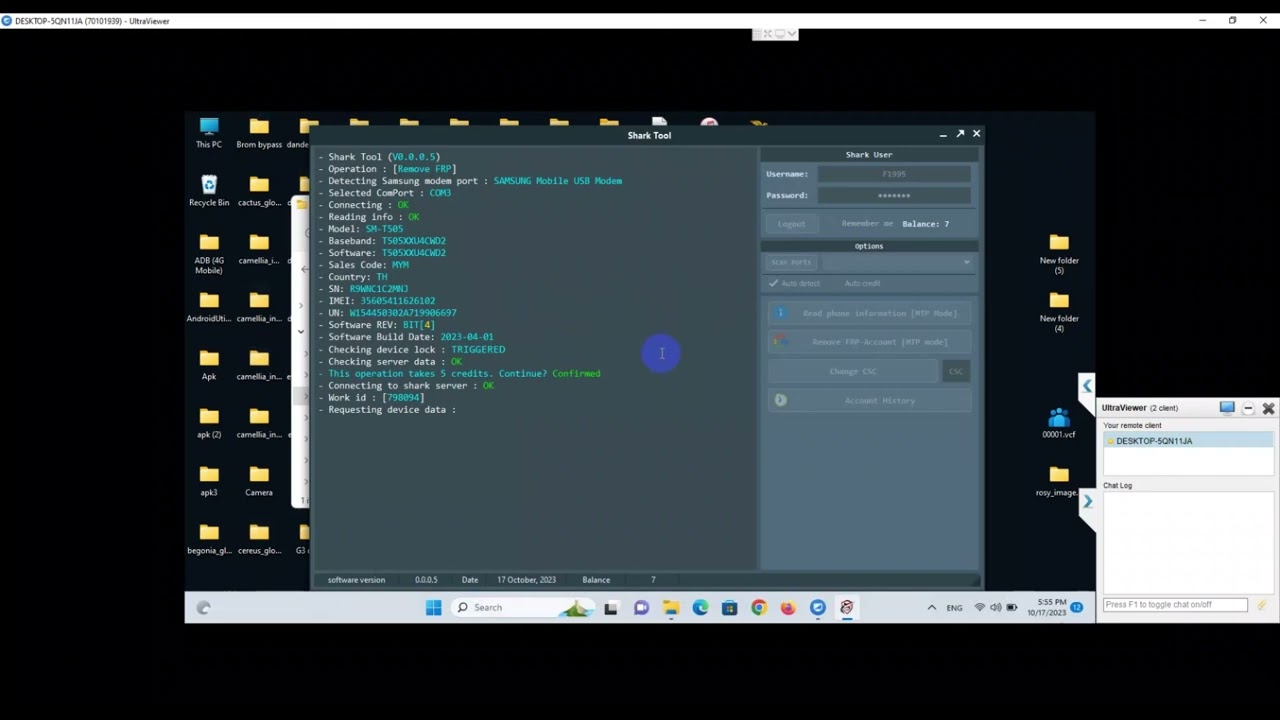Click the Logout button
This screenshot has height=720, width=1280.
(791, 224)
